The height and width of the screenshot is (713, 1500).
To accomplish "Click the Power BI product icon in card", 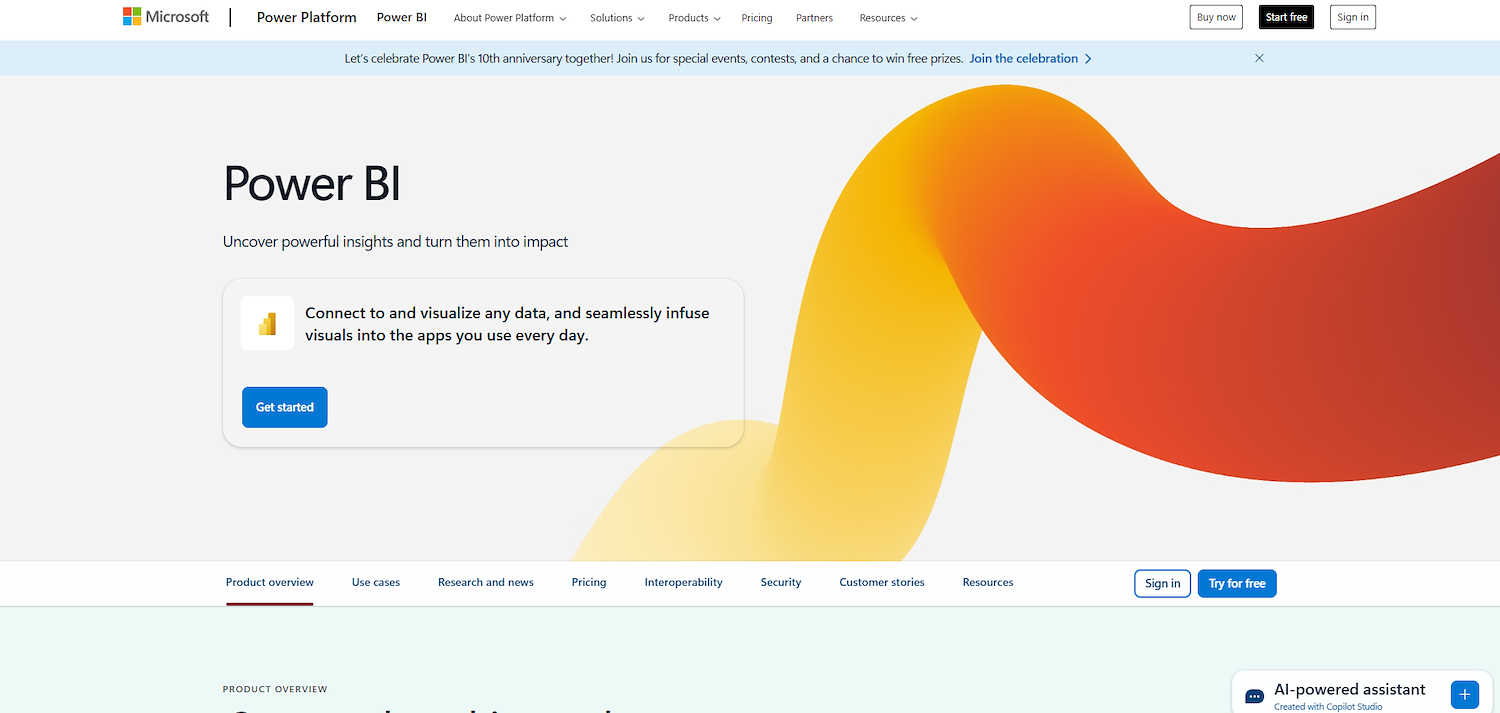I will coord(267,323).
